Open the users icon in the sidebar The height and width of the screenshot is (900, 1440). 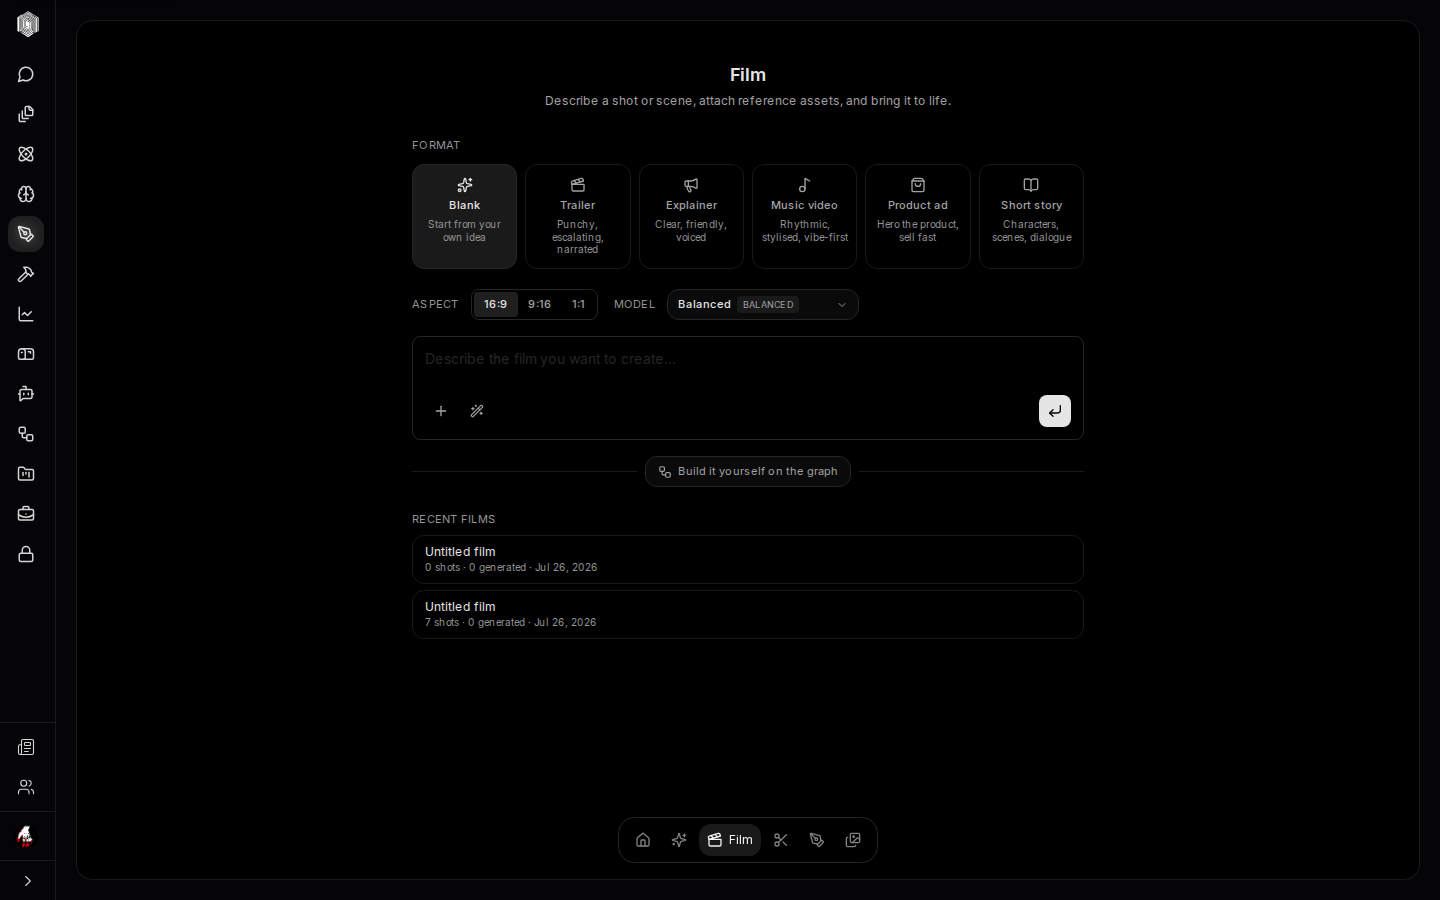(x=26, y=788)
